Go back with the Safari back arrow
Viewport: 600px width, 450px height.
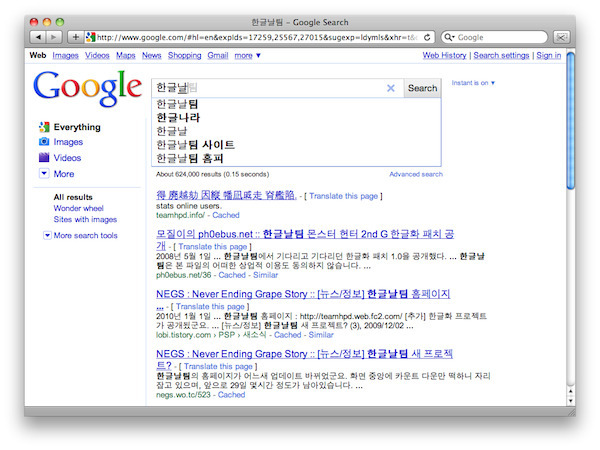[38, 37]
